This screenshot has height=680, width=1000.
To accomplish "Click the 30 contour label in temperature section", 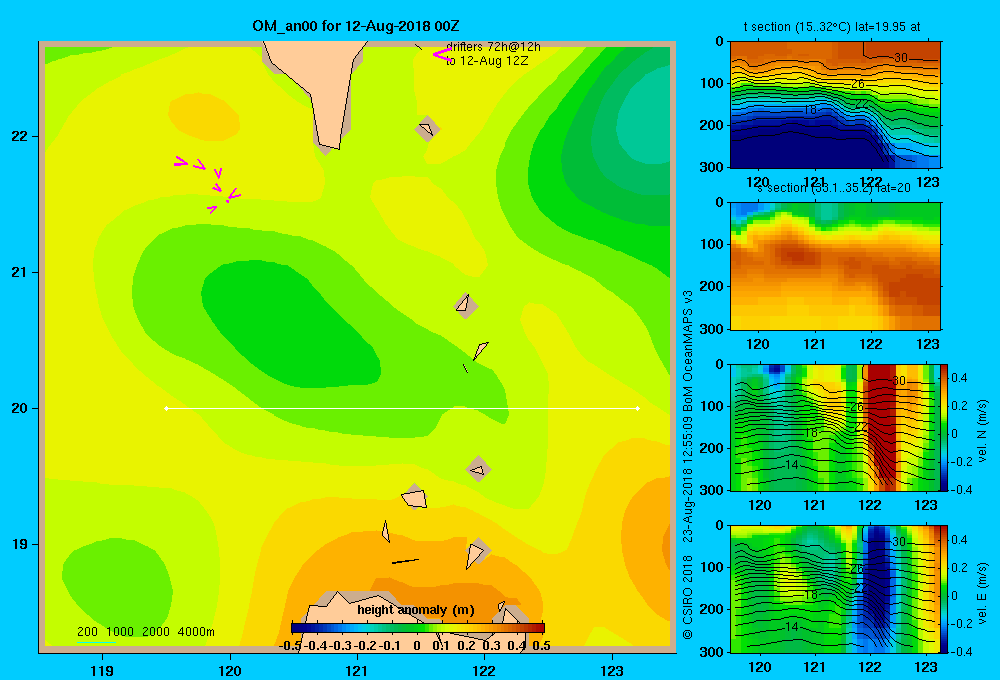I will coord(901,58).
